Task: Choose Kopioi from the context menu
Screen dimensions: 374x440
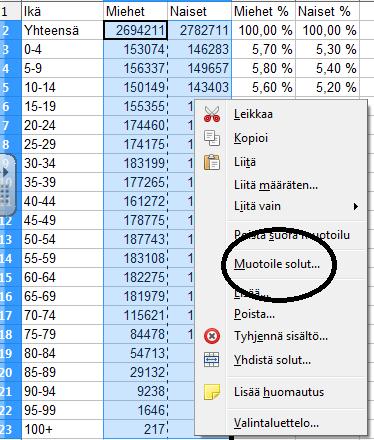Action: tap(251, 138)
